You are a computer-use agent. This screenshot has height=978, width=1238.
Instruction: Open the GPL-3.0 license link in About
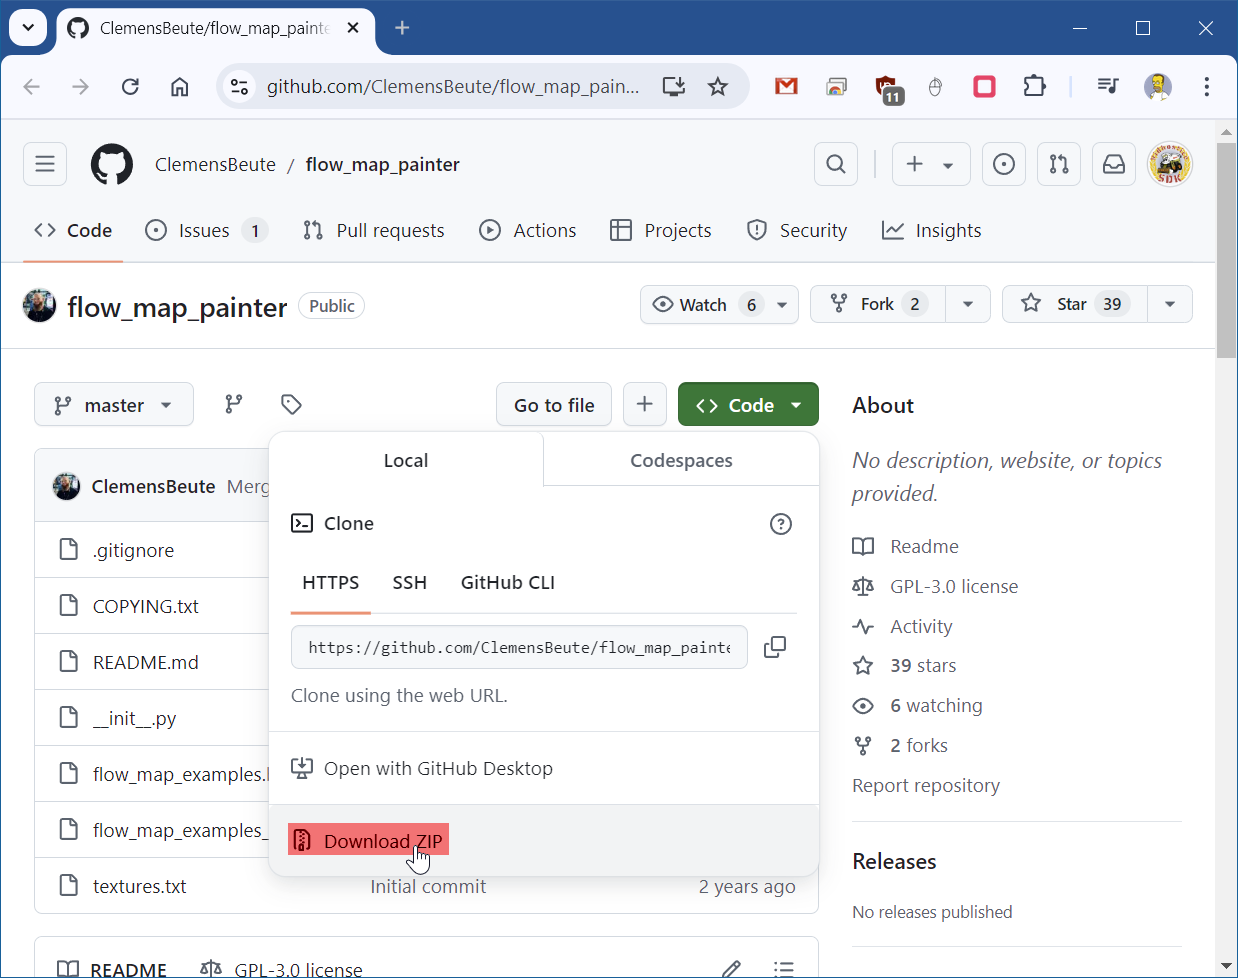point(954,586)
